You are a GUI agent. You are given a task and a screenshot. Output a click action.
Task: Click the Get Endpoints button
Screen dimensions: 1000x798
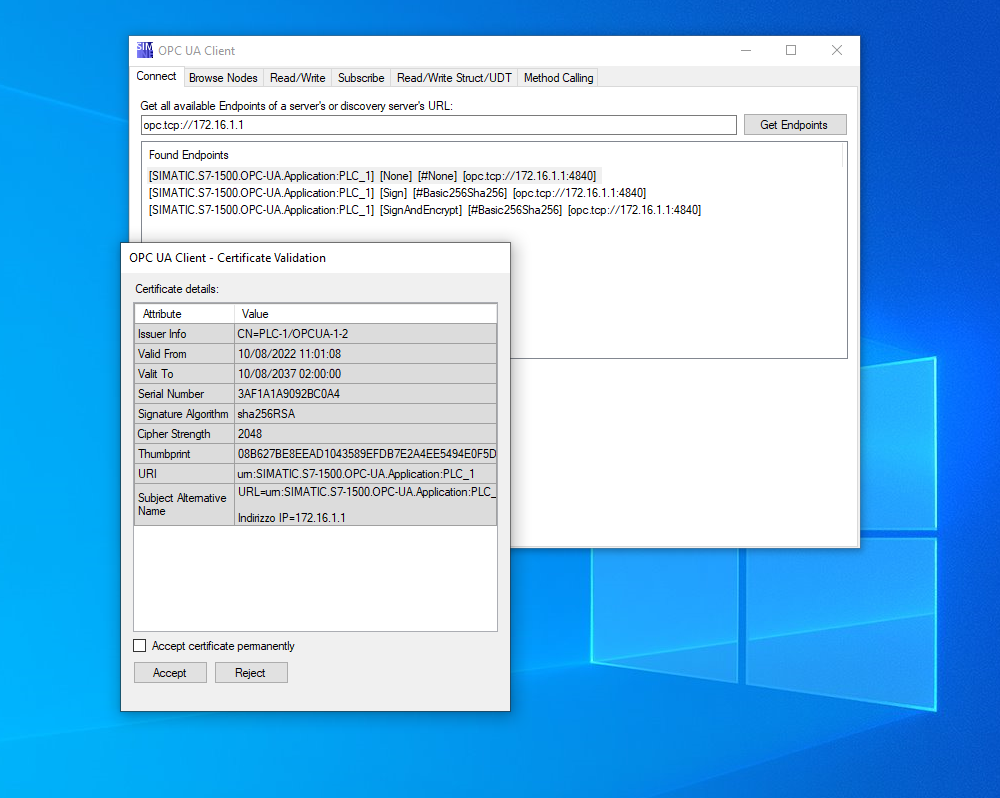(794, 124)
